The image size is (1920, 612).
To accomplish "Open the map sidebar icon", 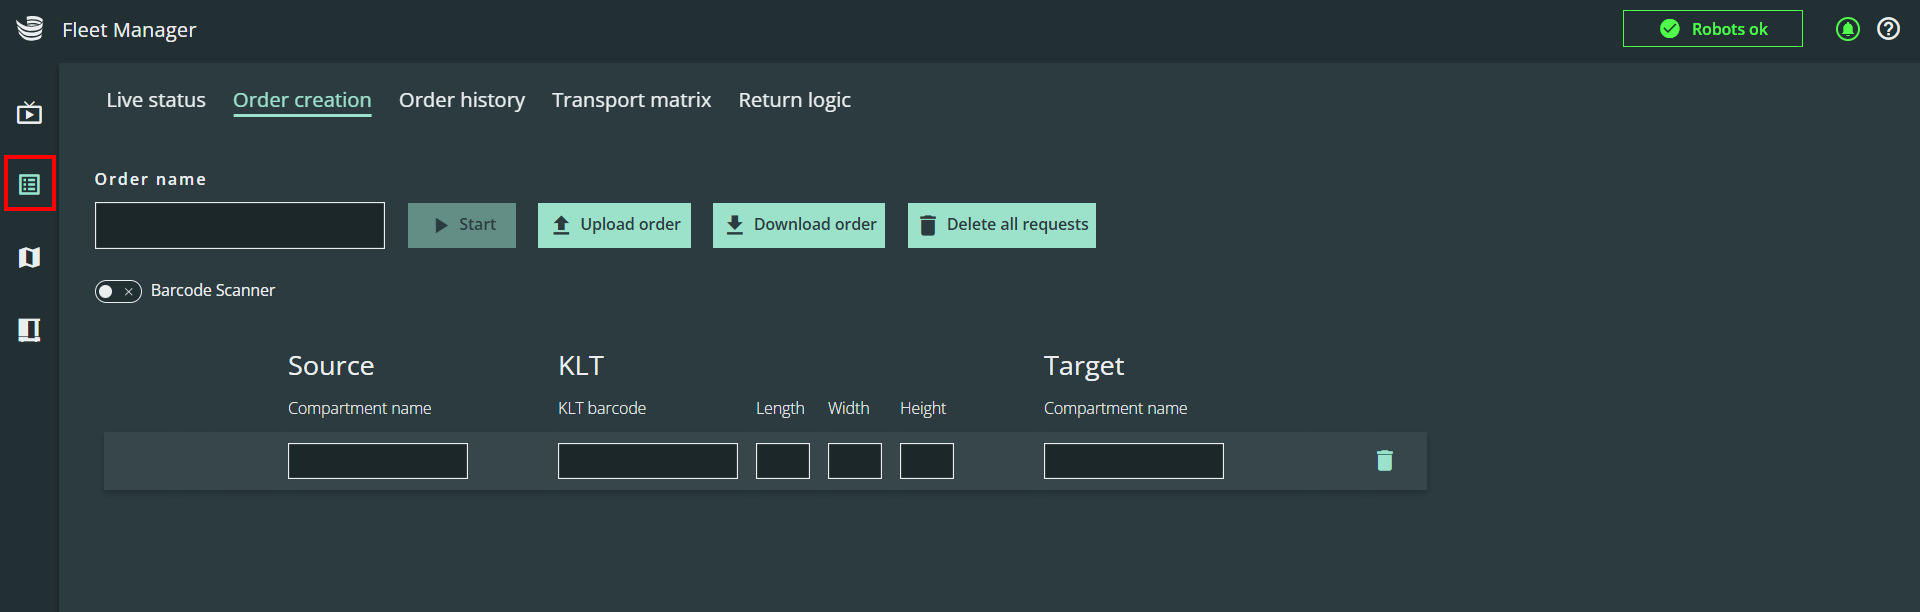I will pos(29,257).
